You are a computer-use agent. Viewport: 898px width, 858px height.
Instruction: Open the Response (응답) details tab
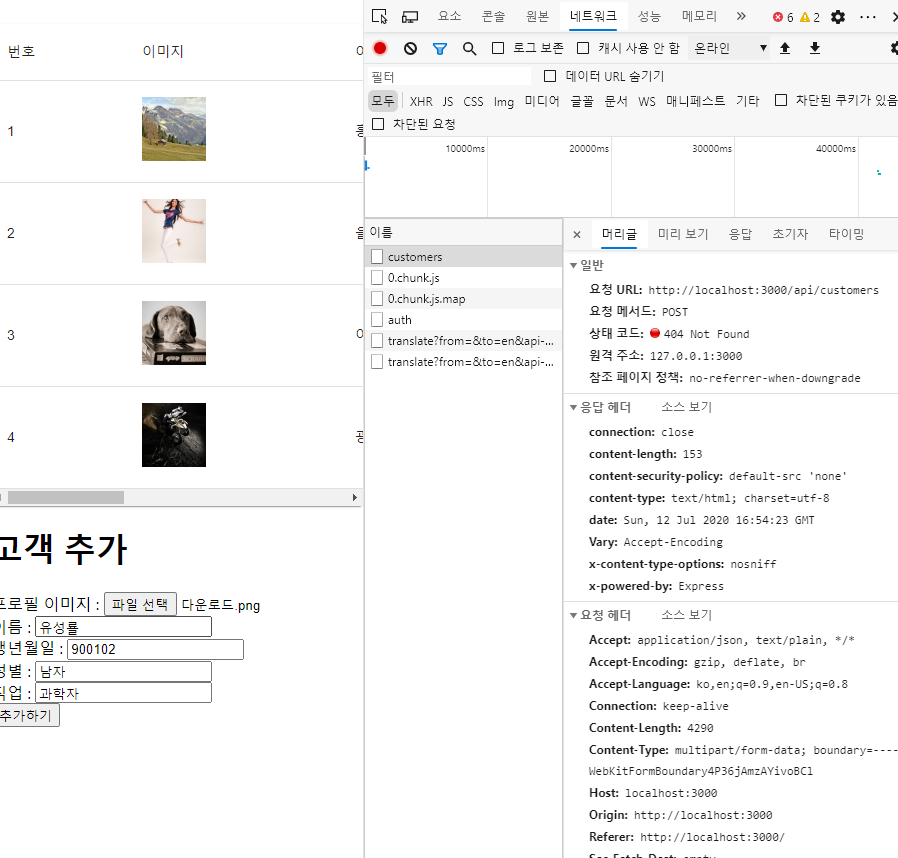(x=739, y=234)
